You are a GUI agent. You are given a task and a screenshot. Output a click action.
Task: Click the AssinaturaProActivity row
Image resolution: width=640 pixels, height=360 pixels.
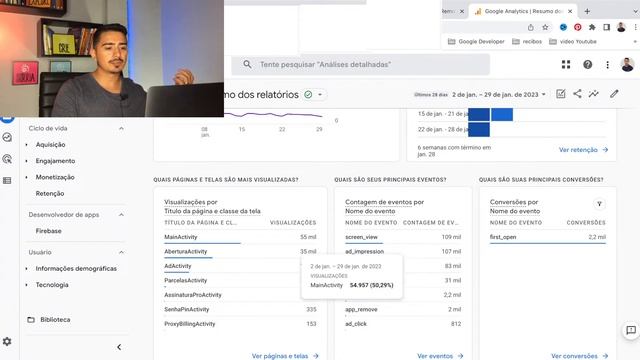(x=240, y=295)
